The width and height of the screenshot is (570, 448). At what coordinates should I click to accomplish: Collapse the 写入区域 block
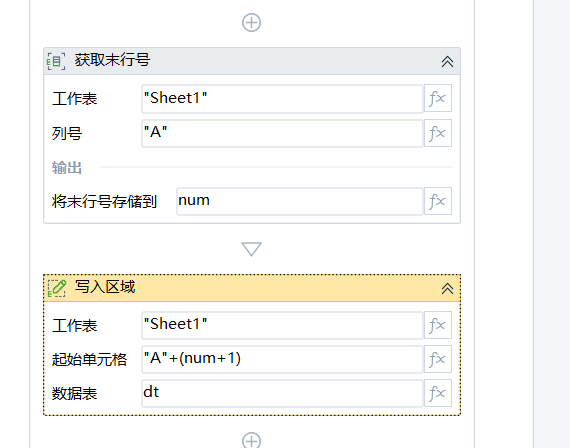(x=447, y=288)
